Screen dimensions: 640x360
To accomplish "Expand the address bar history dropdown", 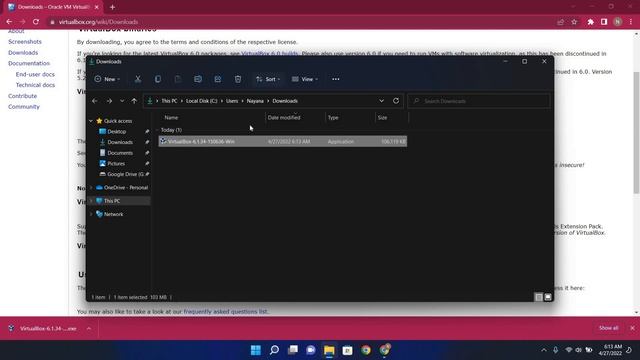I will pyautogui.click(x=381, y=101).
